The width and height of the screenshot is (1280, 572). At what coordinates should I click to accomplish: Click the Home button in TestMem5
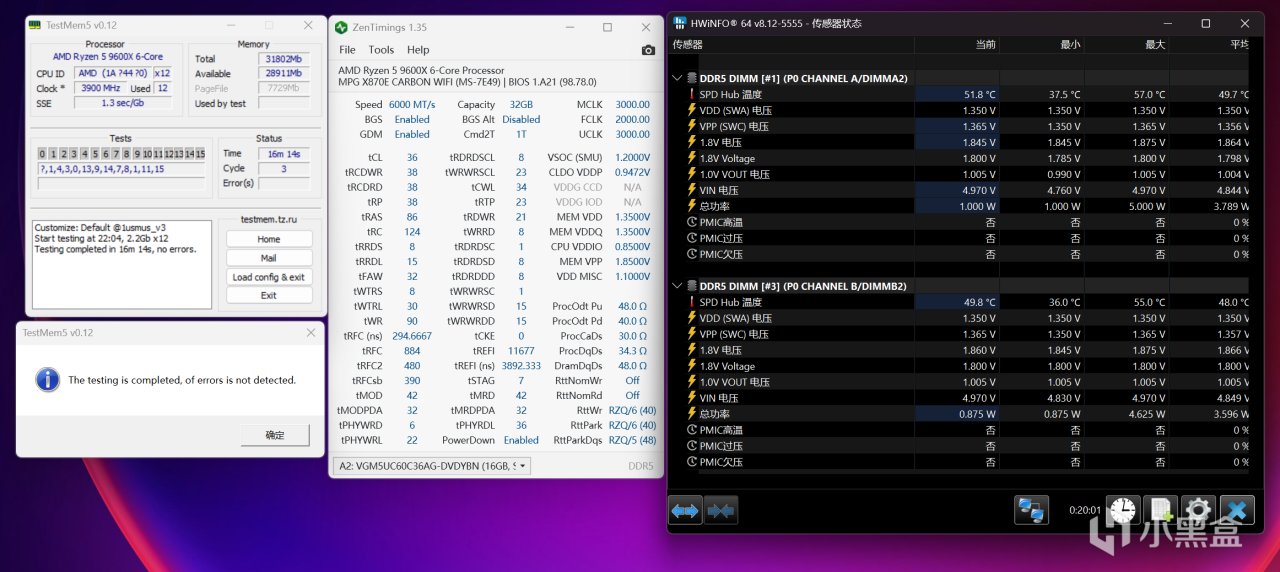click(268, 239)
